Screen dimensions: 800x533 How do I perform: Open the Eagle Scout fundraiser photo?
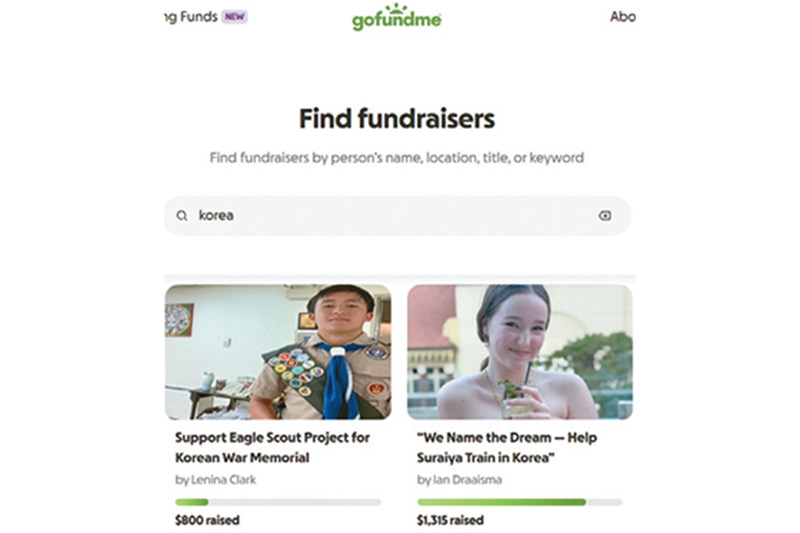pos(278,352)
